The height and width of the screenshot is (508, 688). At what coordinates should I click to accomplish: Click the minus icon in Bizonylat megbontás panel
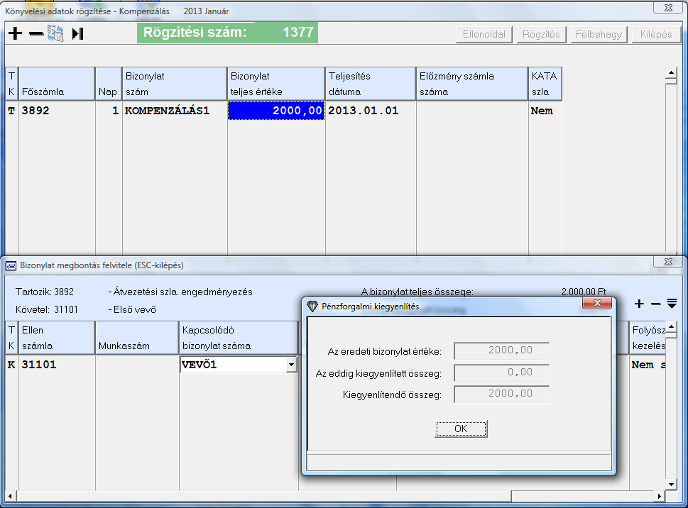[x=656, y=303]
